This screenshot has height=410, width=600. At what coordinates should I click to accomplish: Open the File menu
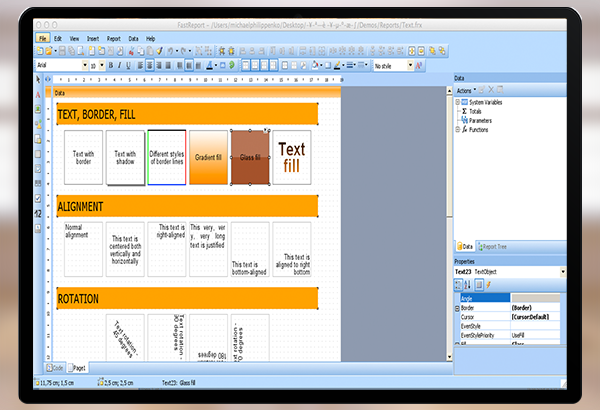[42, 38]
